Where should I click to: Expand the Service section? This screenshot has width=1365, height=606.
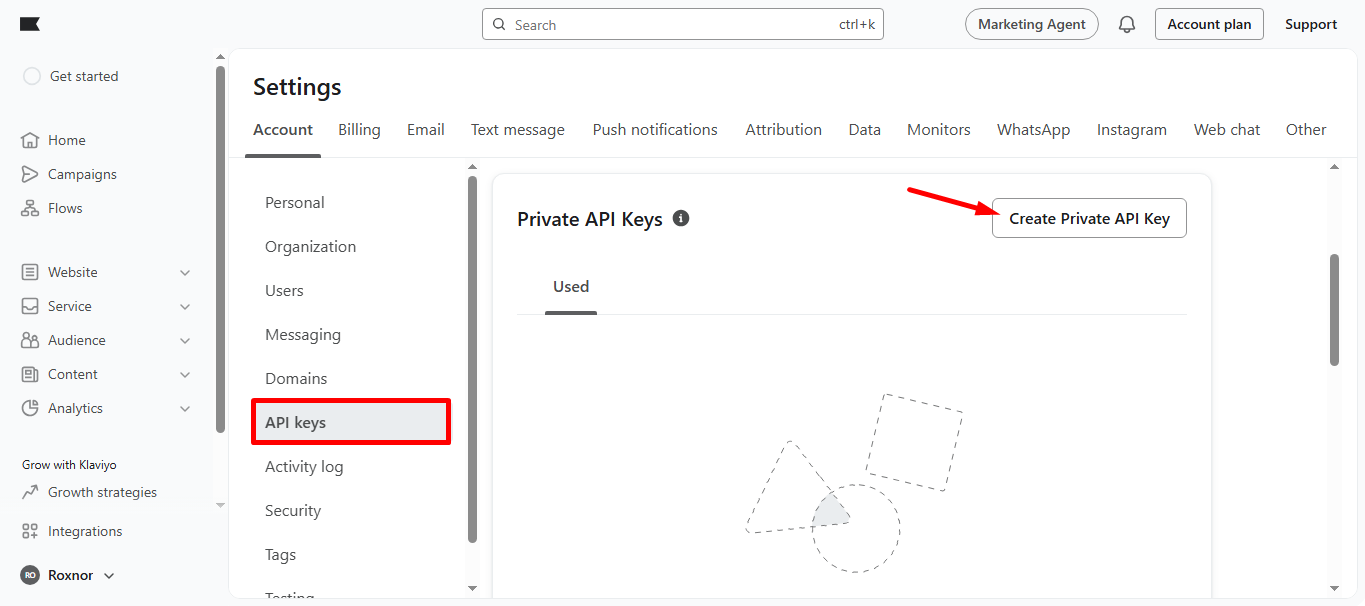[x=184, y=306]
